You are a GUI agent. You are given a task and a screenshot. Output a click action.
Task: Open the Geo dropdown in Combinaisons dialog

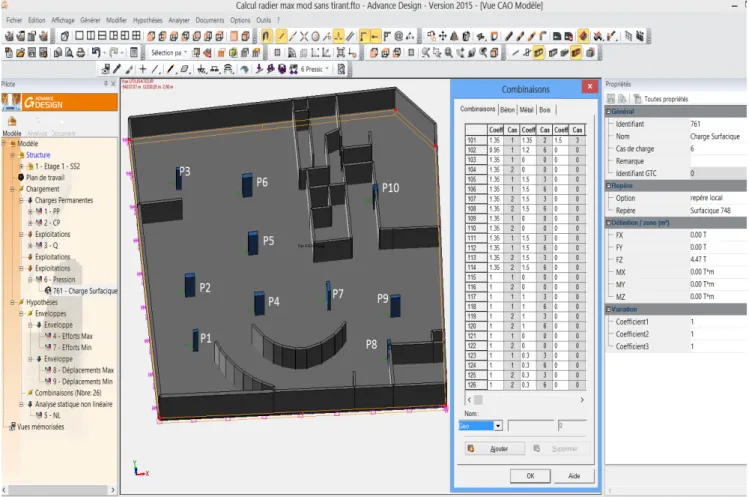point(498,426)
